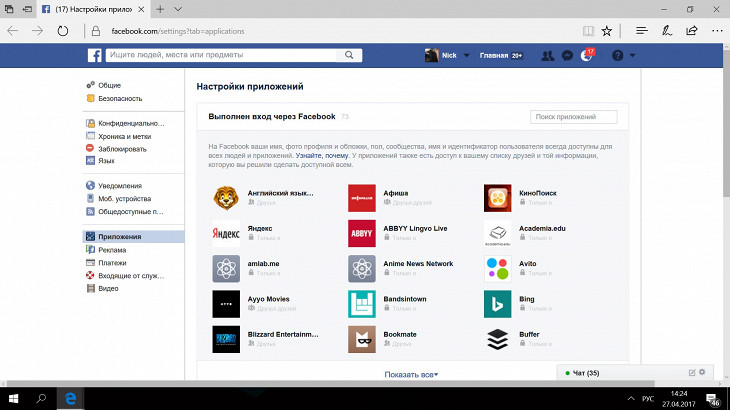The width and height of the screenshot is (730, 410).
Task: Open the friend requests icon
Action: click(x=546, y=56)
